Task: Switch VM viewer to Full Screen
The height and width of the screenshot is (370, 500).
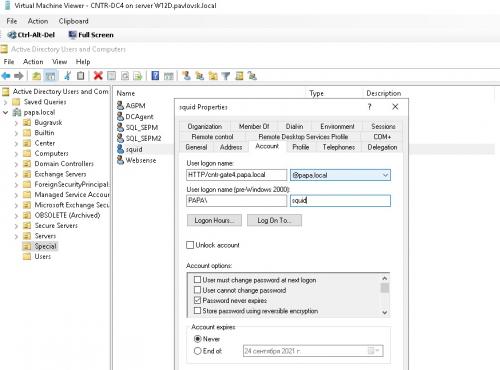Action: 91,35
